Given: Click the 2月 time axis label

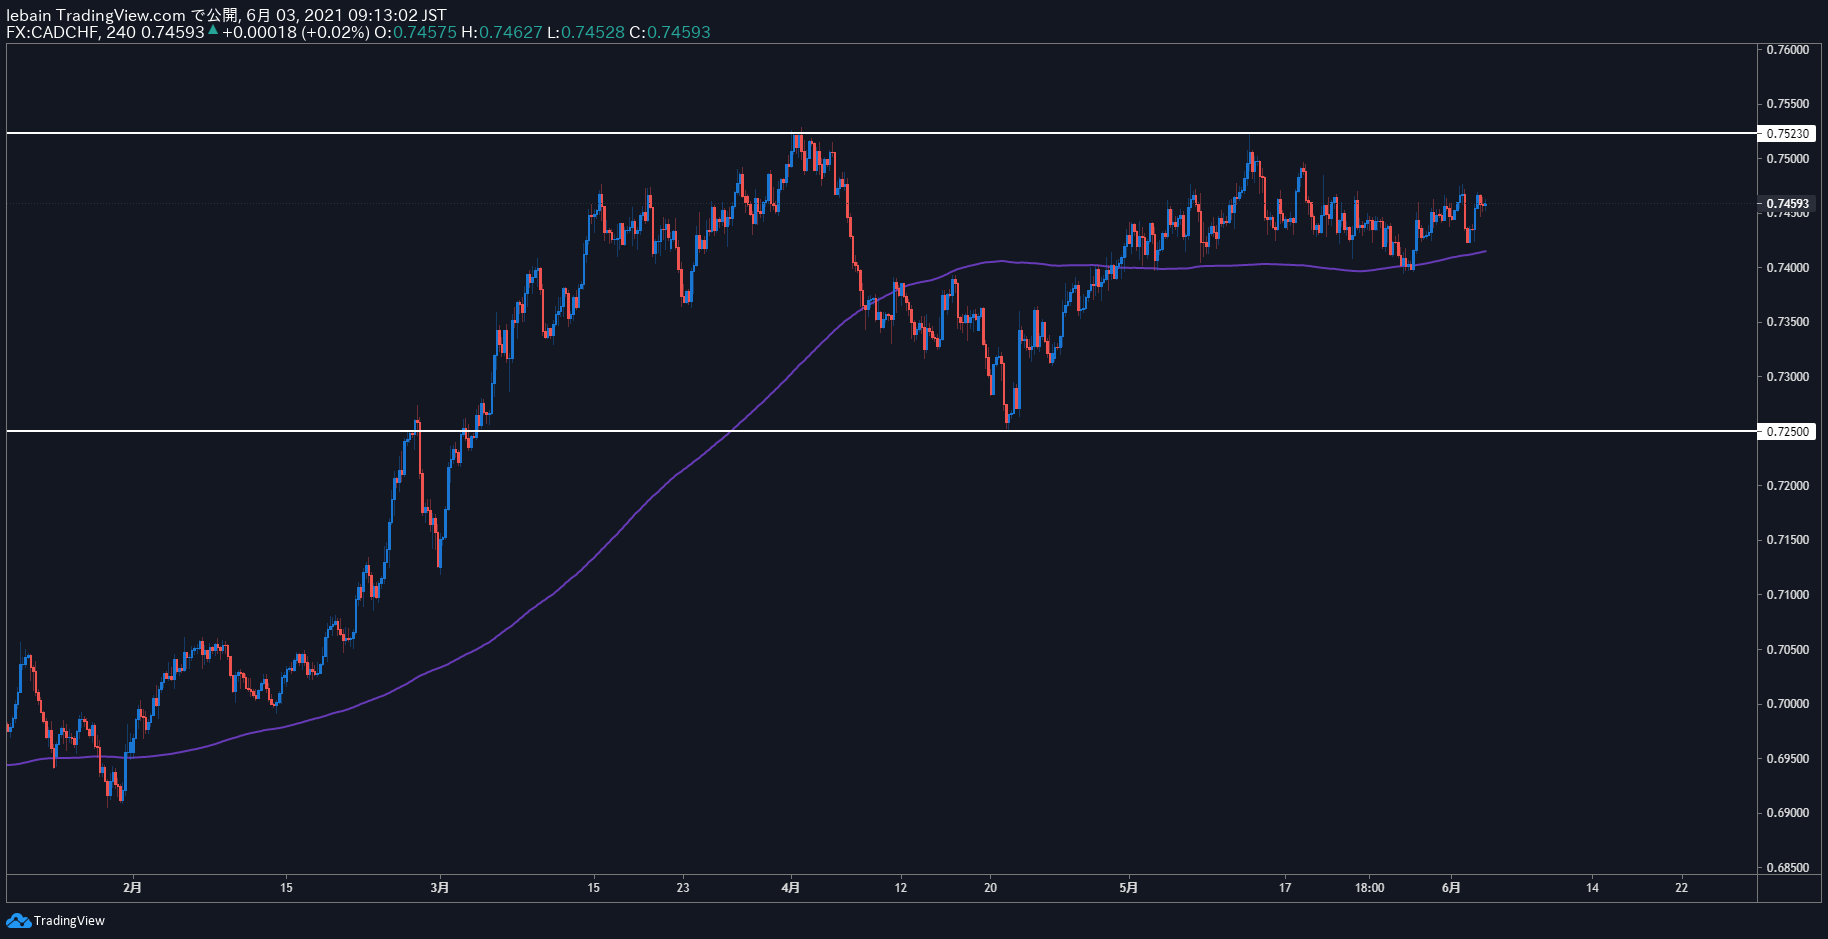Looking at the screenshot, I should click(132, 888).
